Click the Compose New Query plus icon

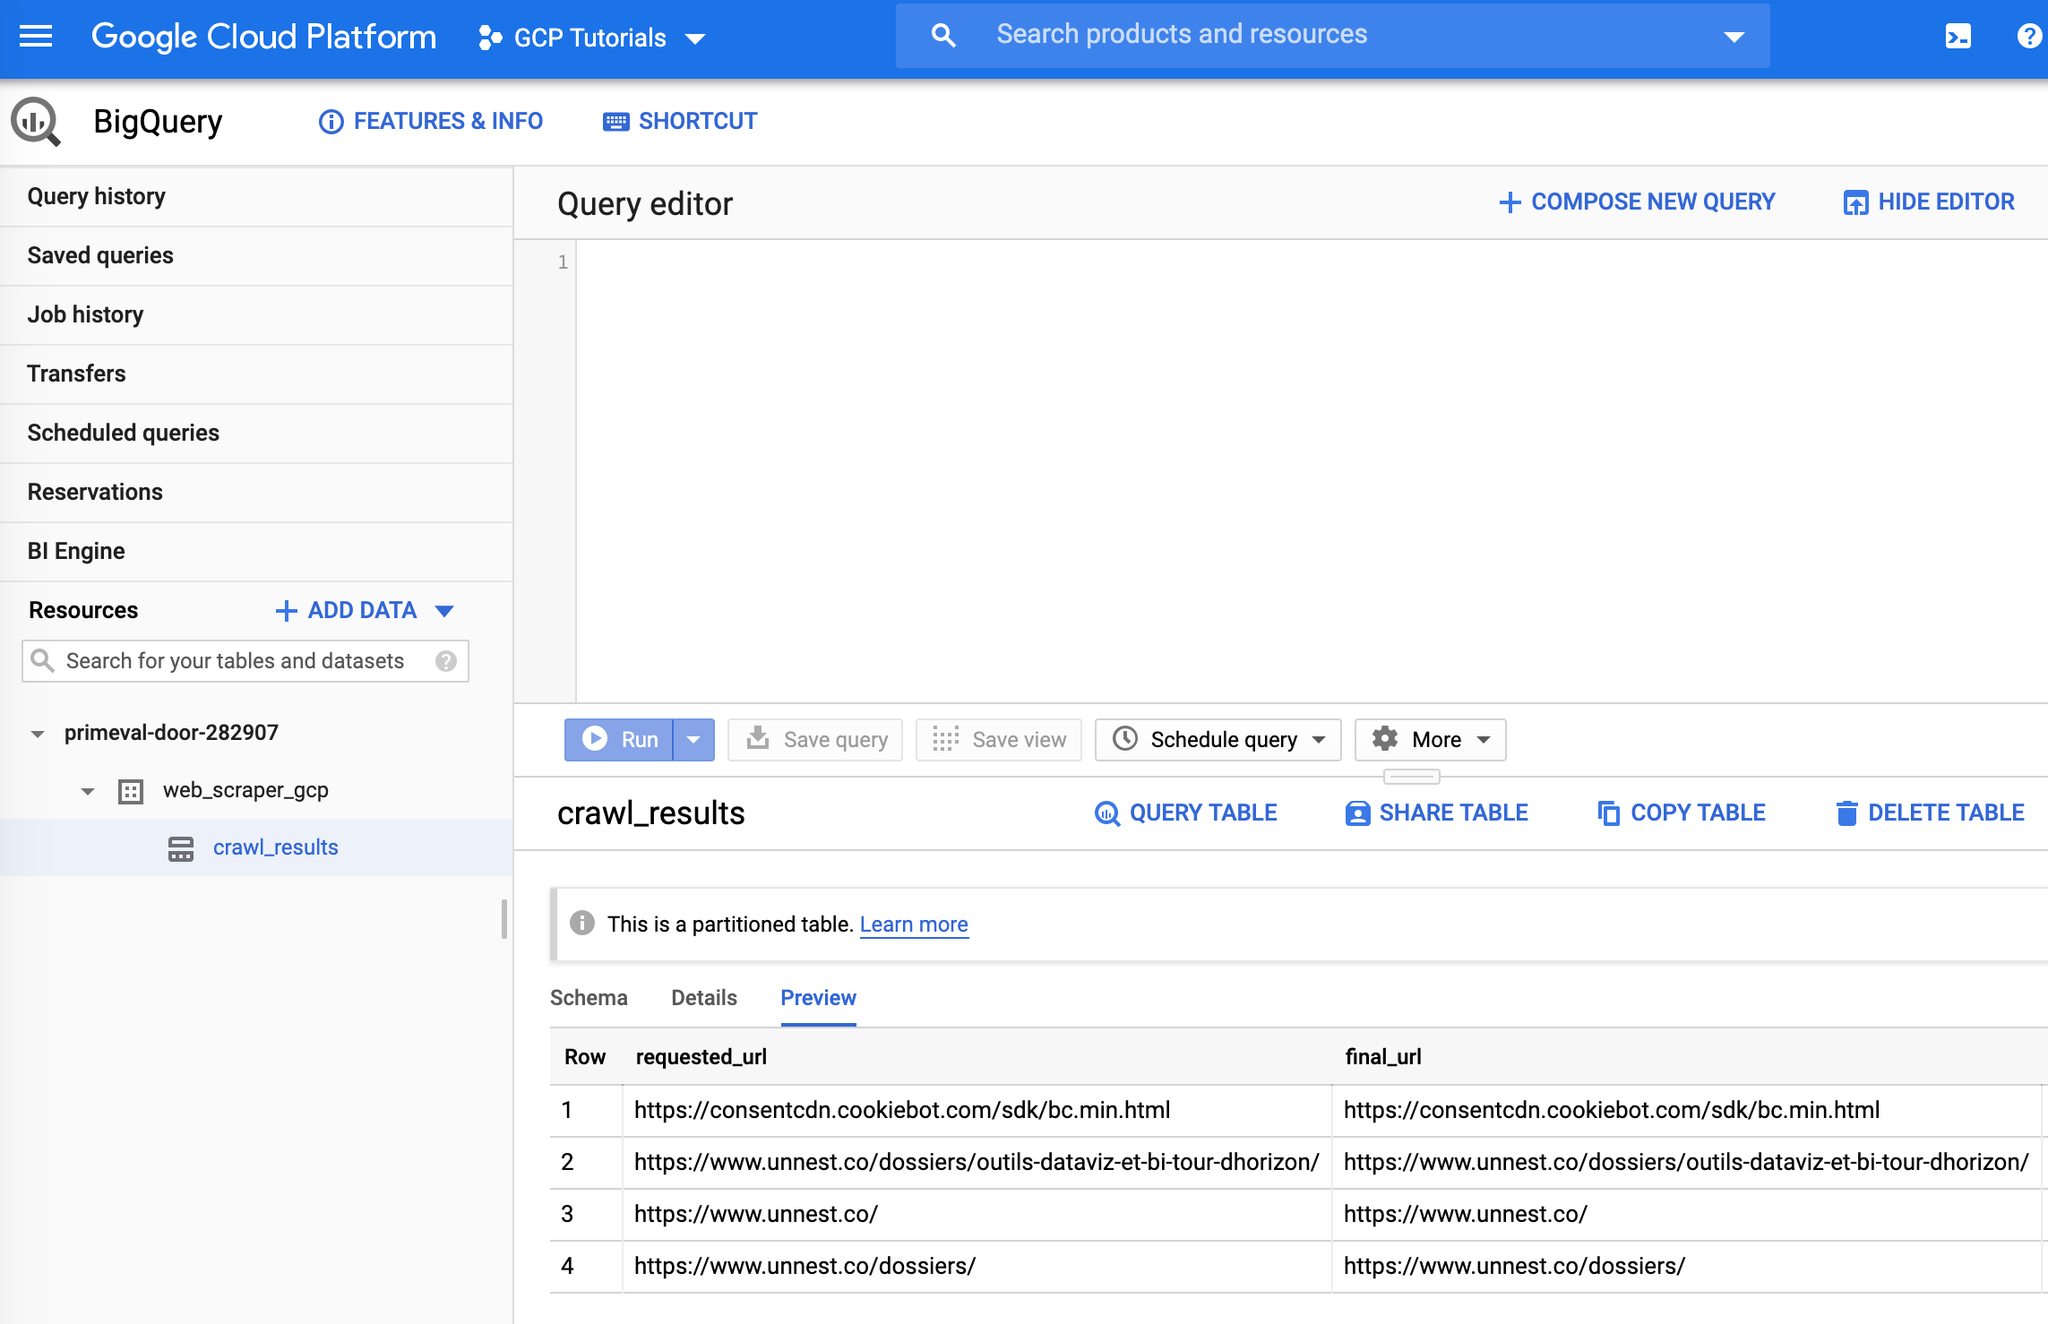[1510, 202]
